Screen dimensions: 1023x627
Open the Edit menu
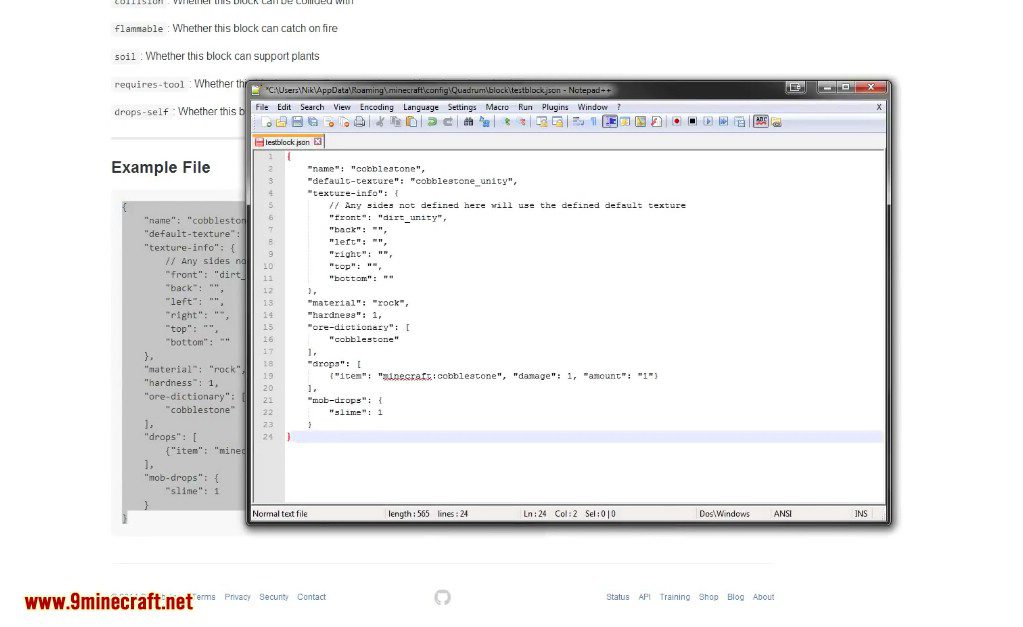(x=284, y=107)
